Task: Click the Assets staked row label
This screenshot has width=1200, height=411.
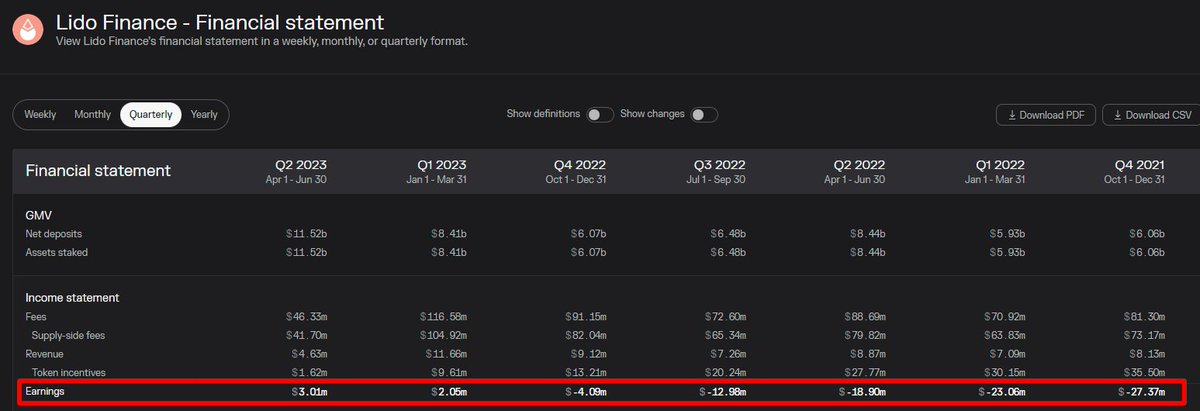Action: [x=56, y=252]
